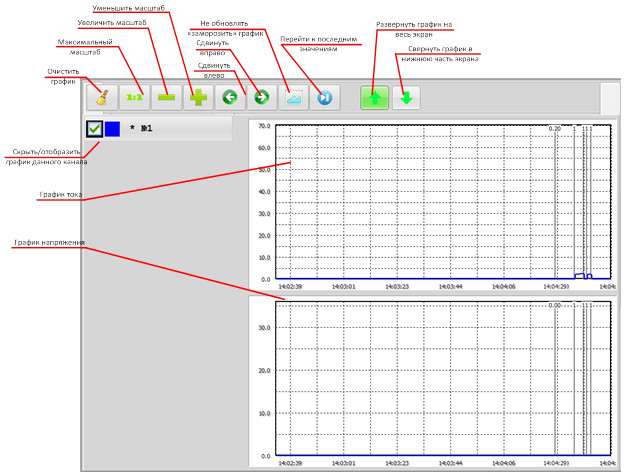Shift the graph left with the left arrow
Image resolution: width=624 pixels, height=475 pixels.
point(231,97)
